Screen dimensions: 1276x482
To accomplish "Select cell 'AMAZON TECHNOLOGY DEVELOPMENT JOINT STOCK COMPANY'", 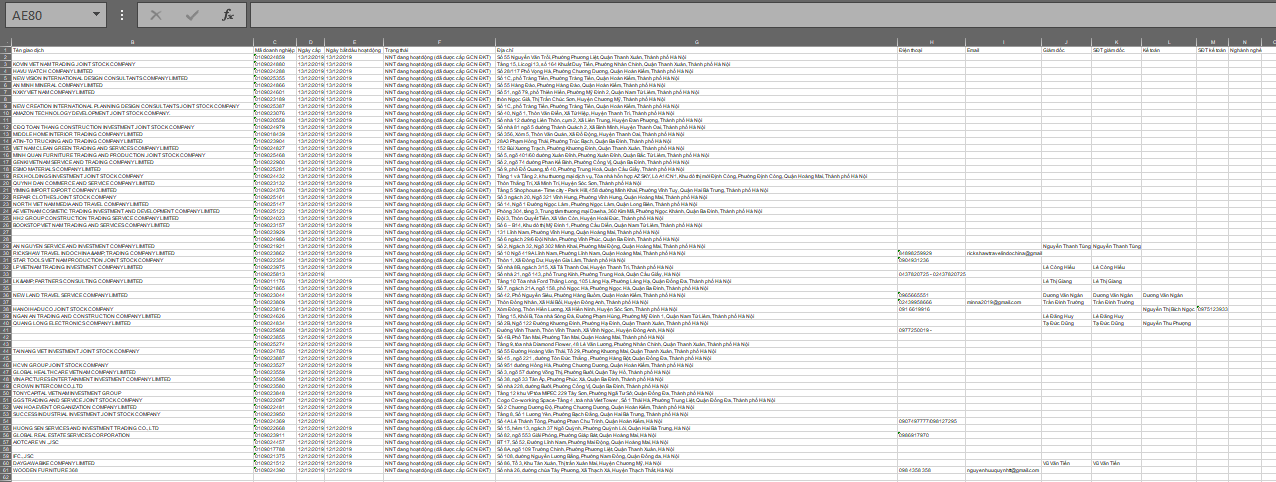I will click(132, 114).
